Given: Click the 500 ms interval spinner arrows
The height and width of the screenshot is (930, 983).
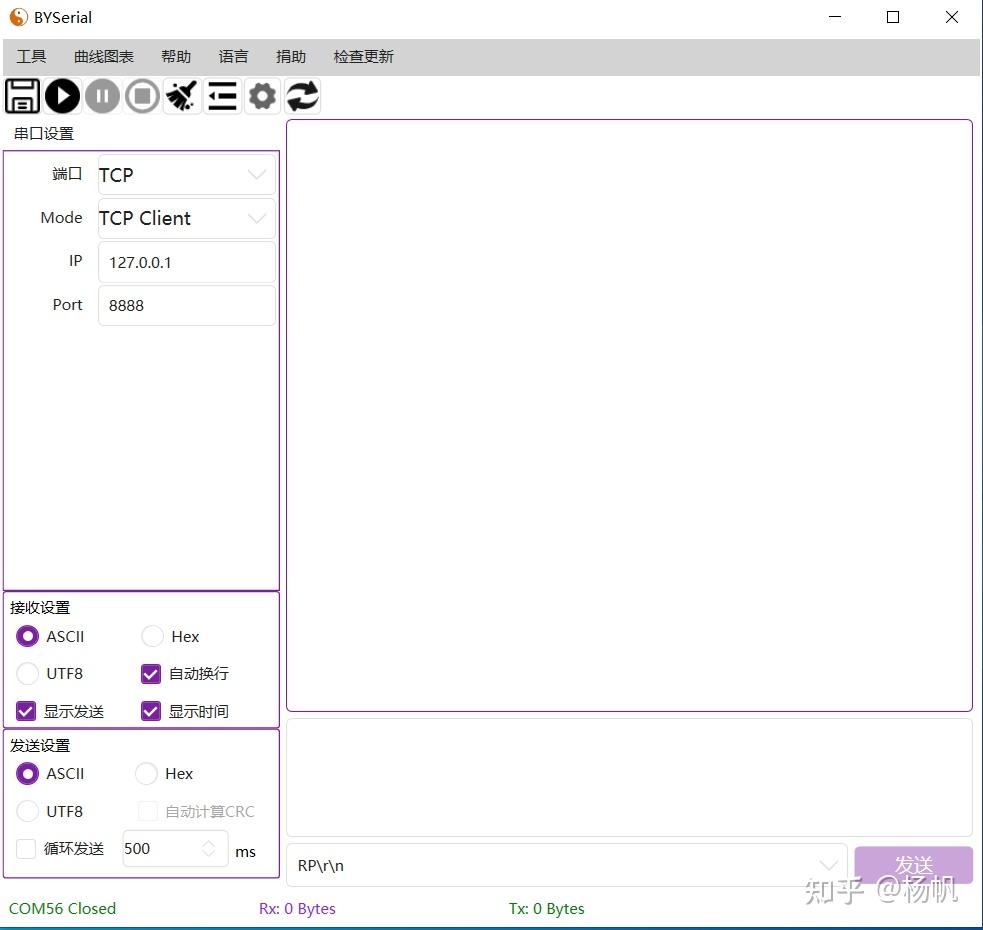Looking at the screenshot, I should click(209, 848).
